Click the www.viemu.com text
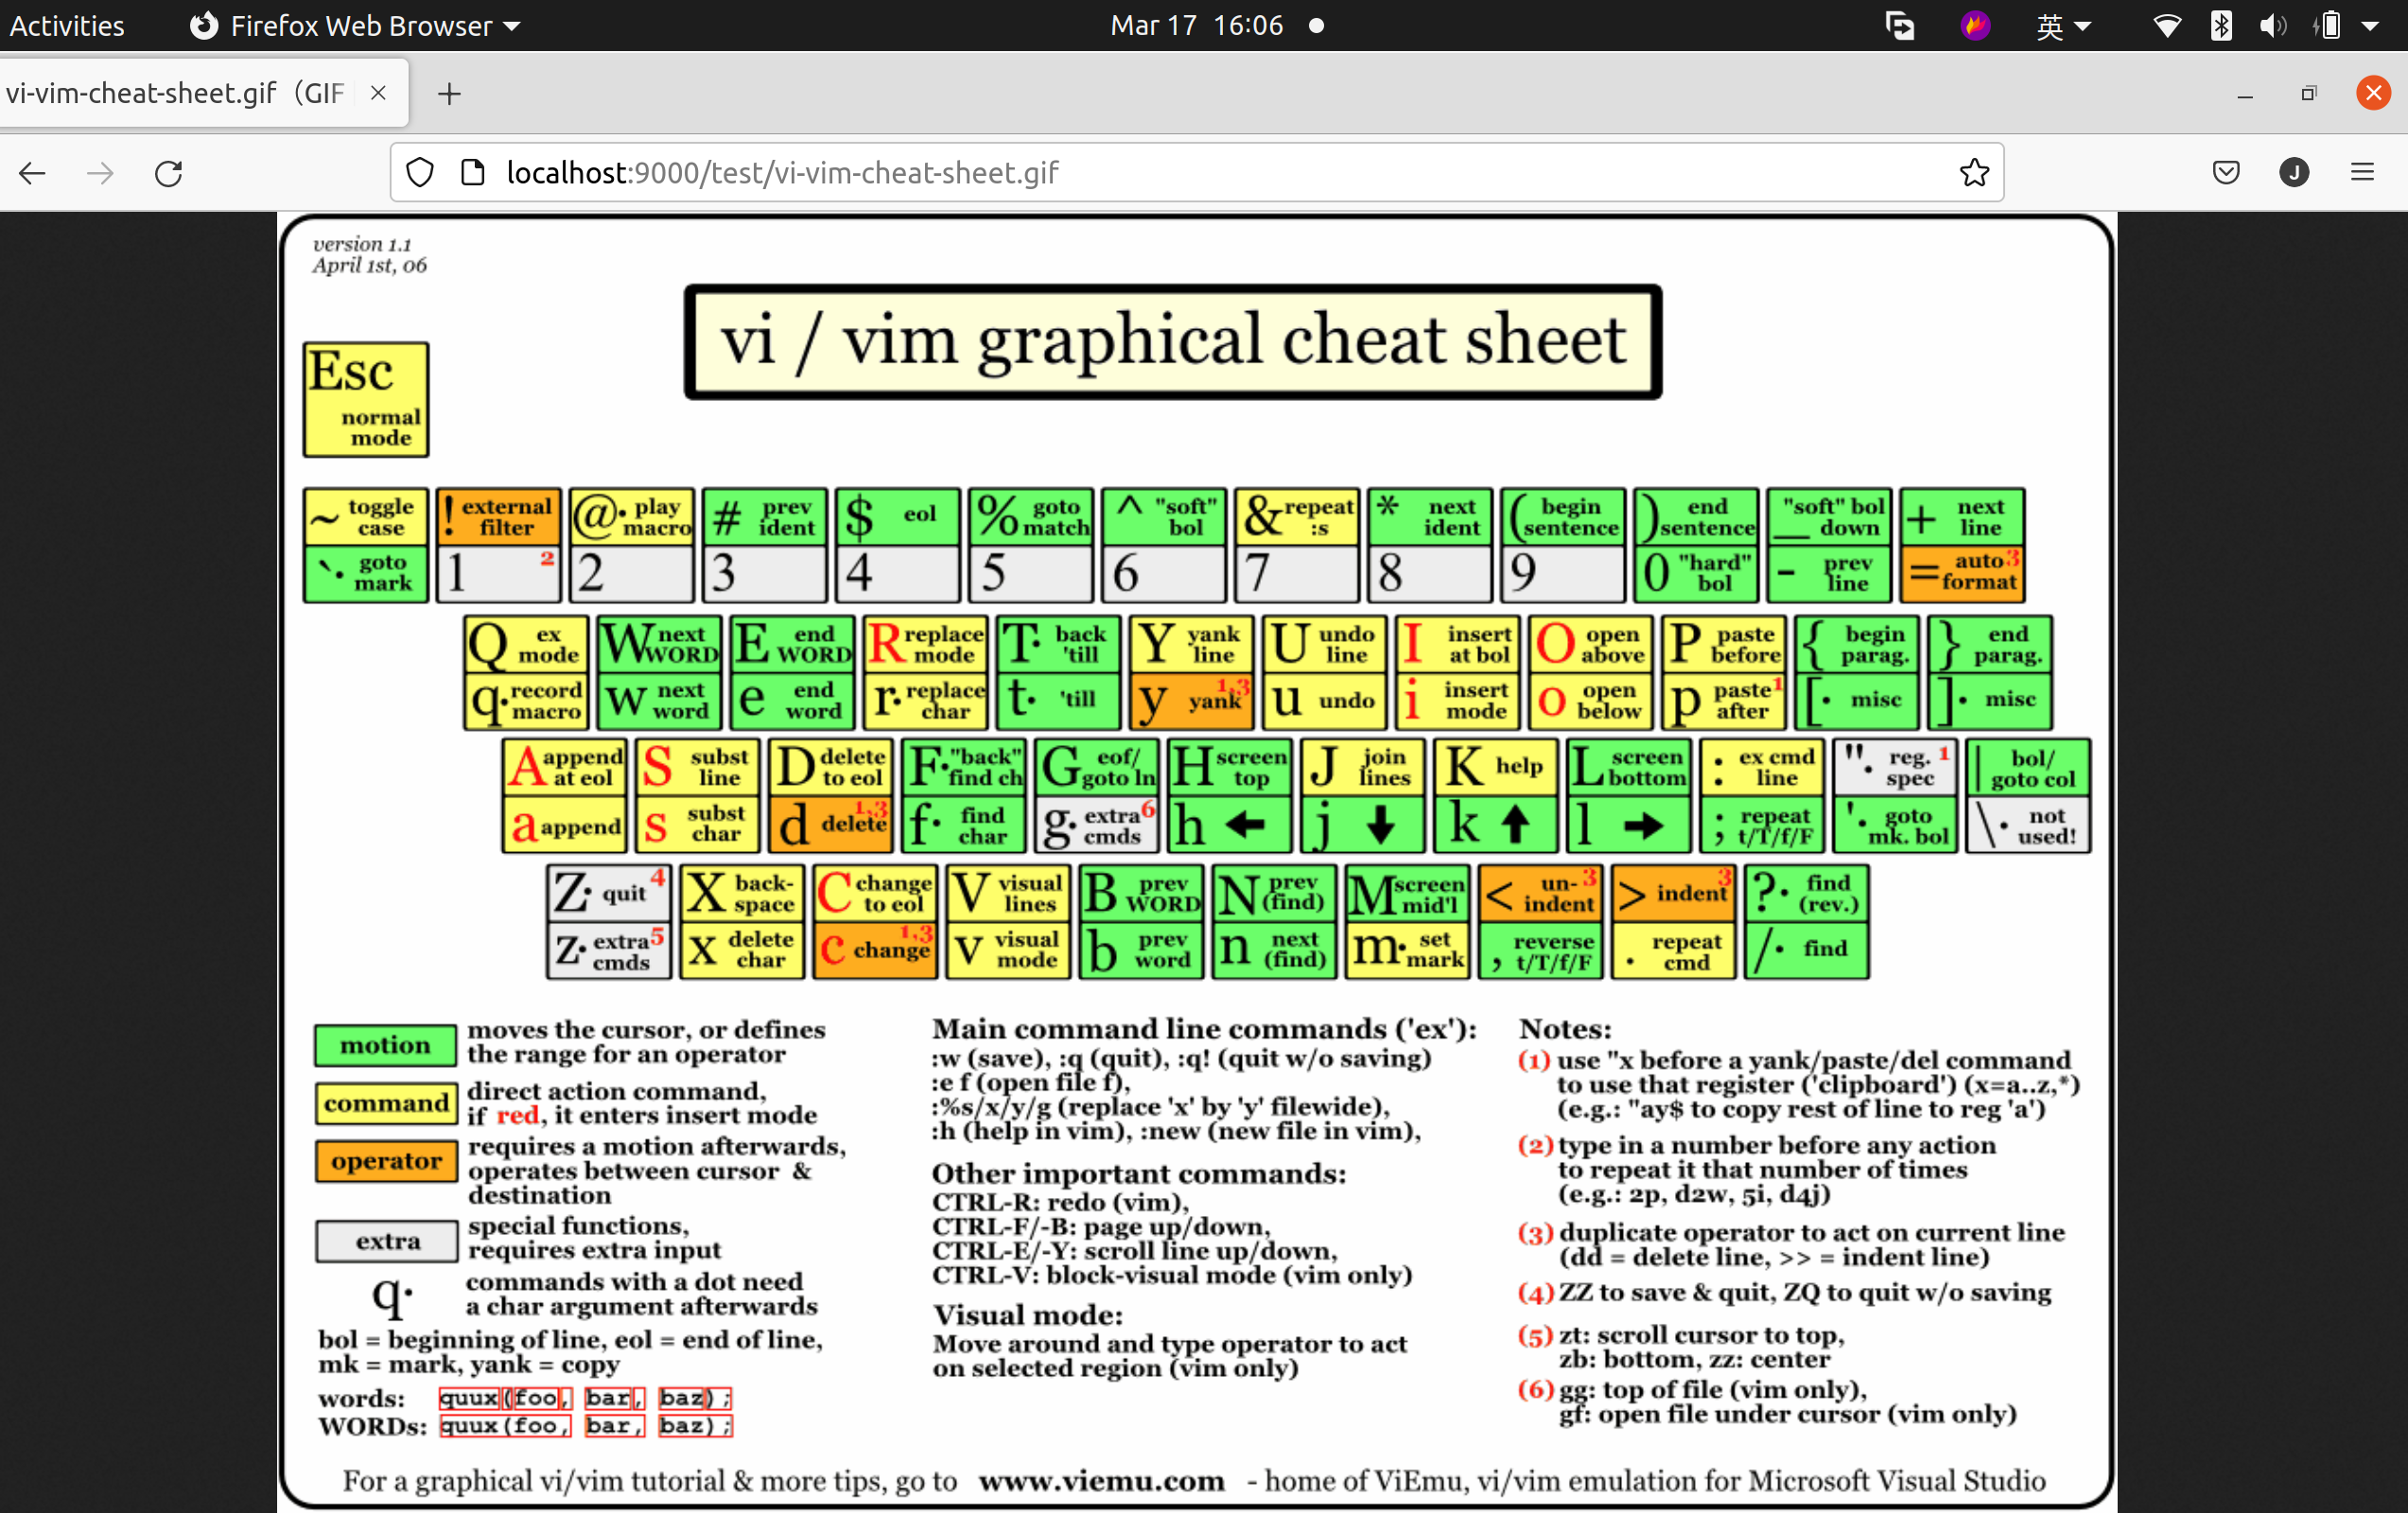The width and height of the screenshot is (2408, 1513). pyautogui.click(x=1102, y=1481)
